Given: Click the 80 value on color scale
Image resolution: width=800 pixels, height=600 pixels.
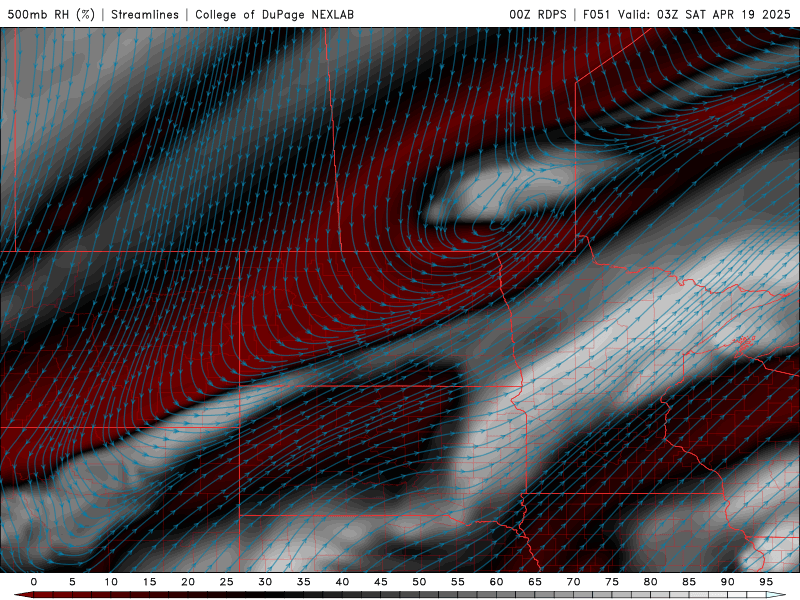Looking at the screenshot, I should coord(650,582).
